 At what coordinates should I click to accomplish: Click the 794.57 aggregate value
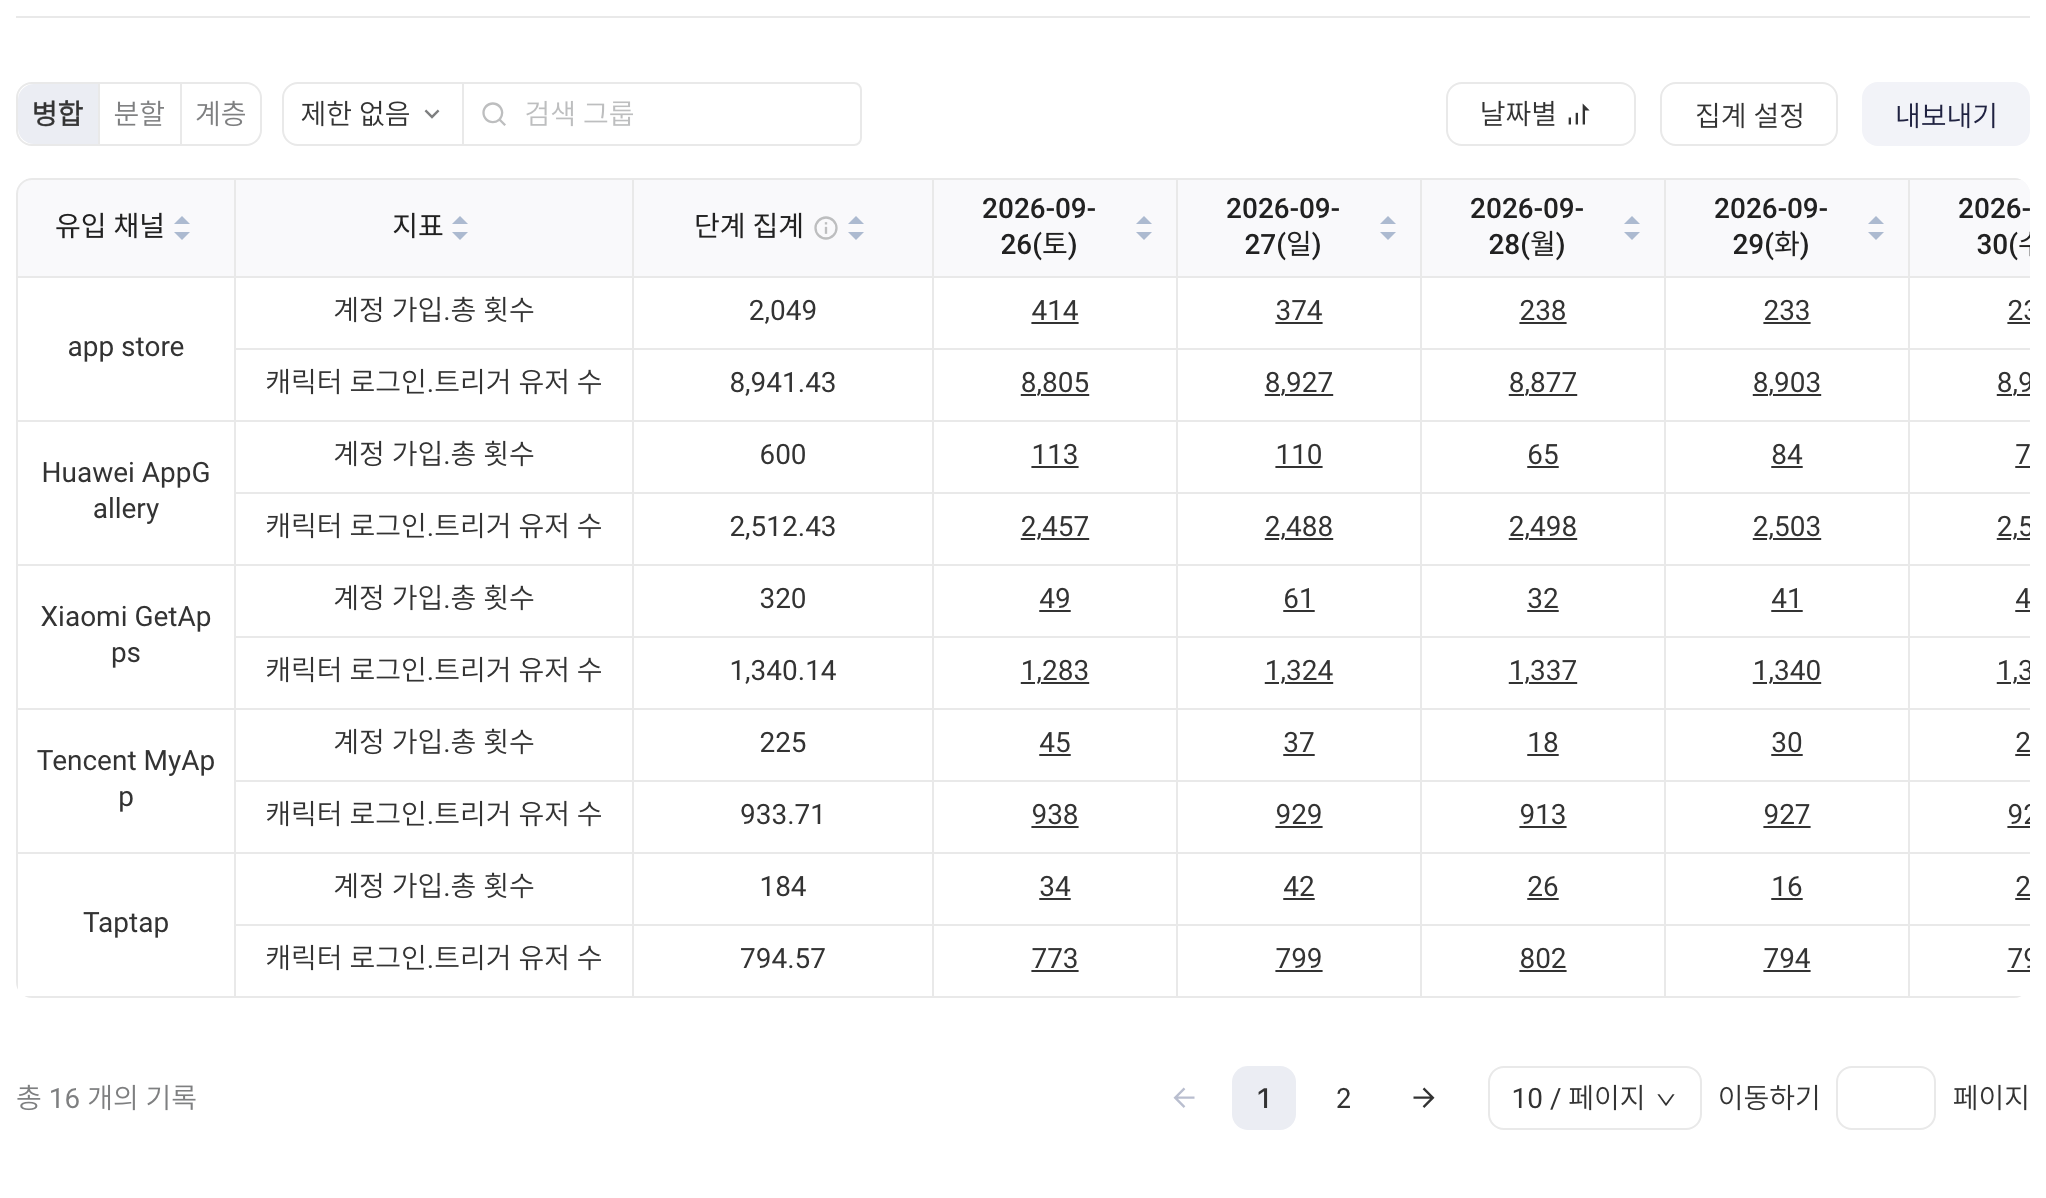pyautogui.click(x=782, y=959)
